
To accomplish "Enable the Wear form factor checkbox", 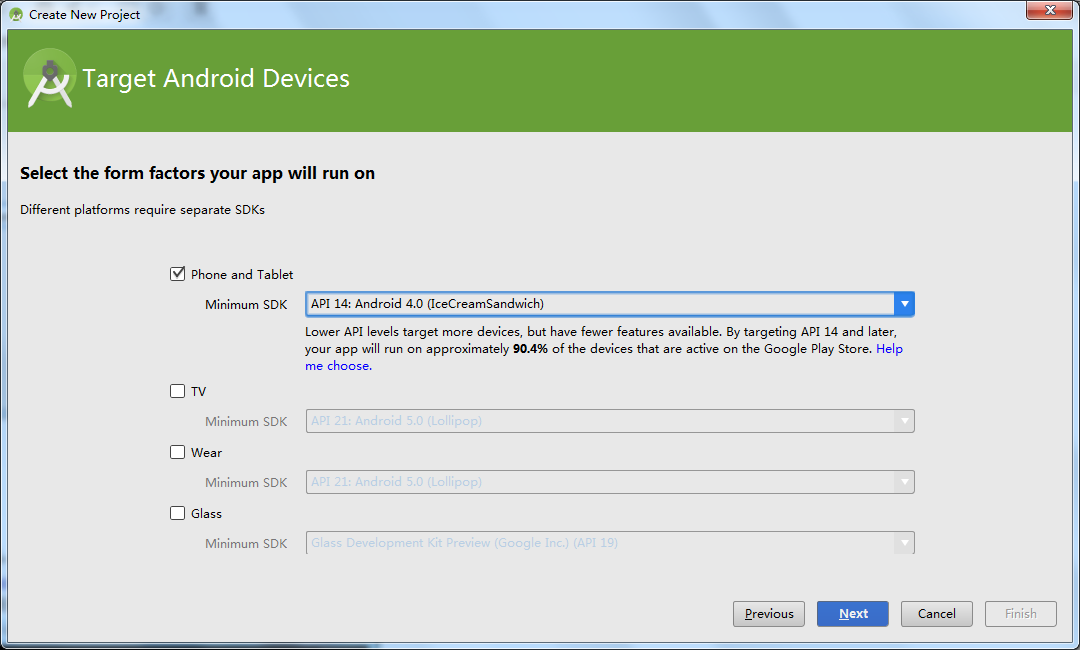I will tap(178, 452).
